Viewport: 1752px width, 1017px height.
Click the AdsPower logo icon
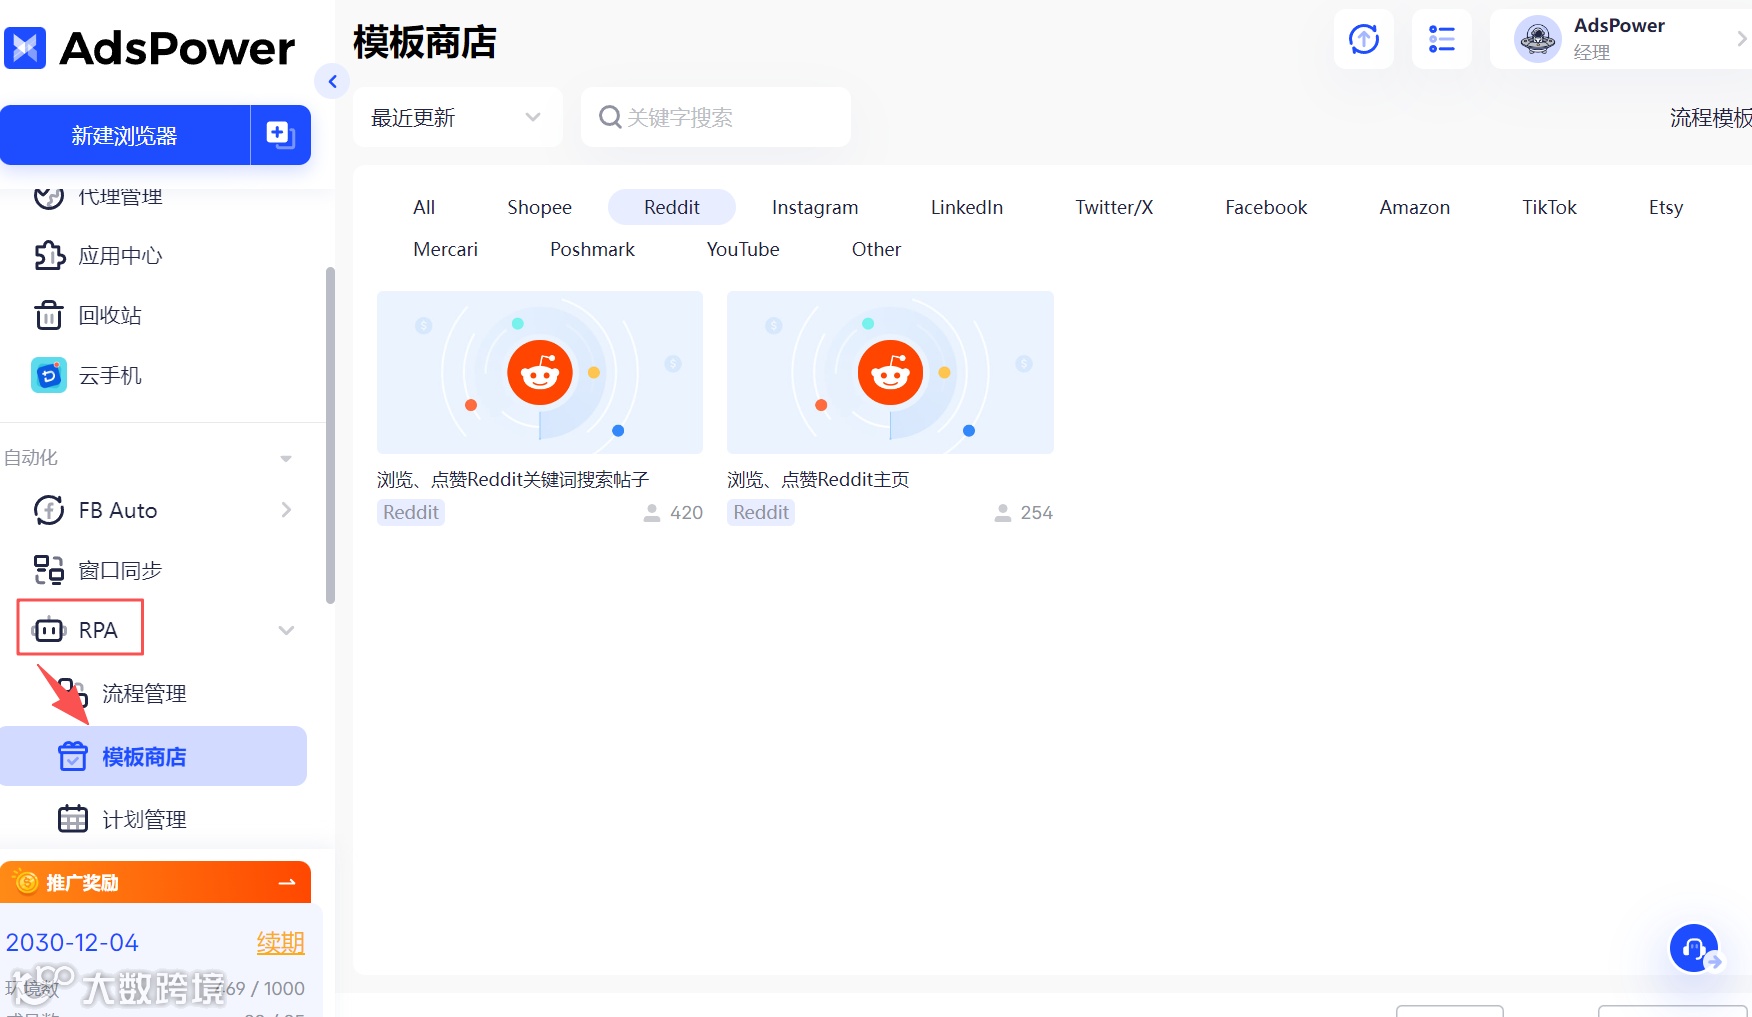(x=25, y=47)
